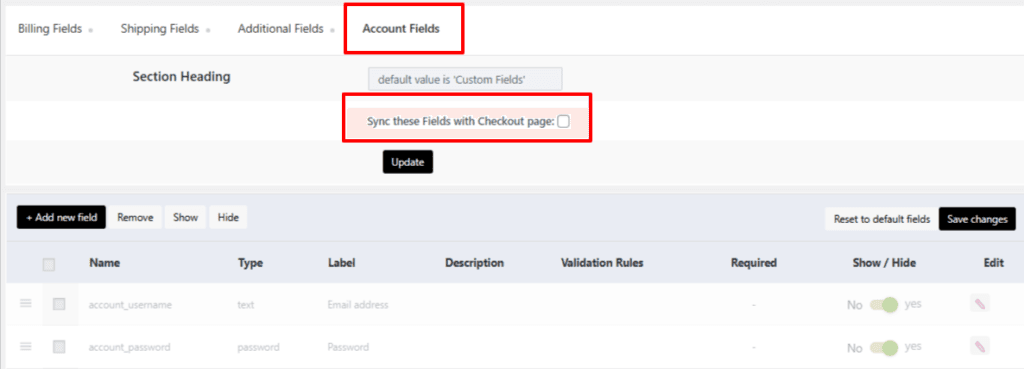Click the + Add new field button
The width and height of the screenshot is (1024, 369).
click(61, 217)
